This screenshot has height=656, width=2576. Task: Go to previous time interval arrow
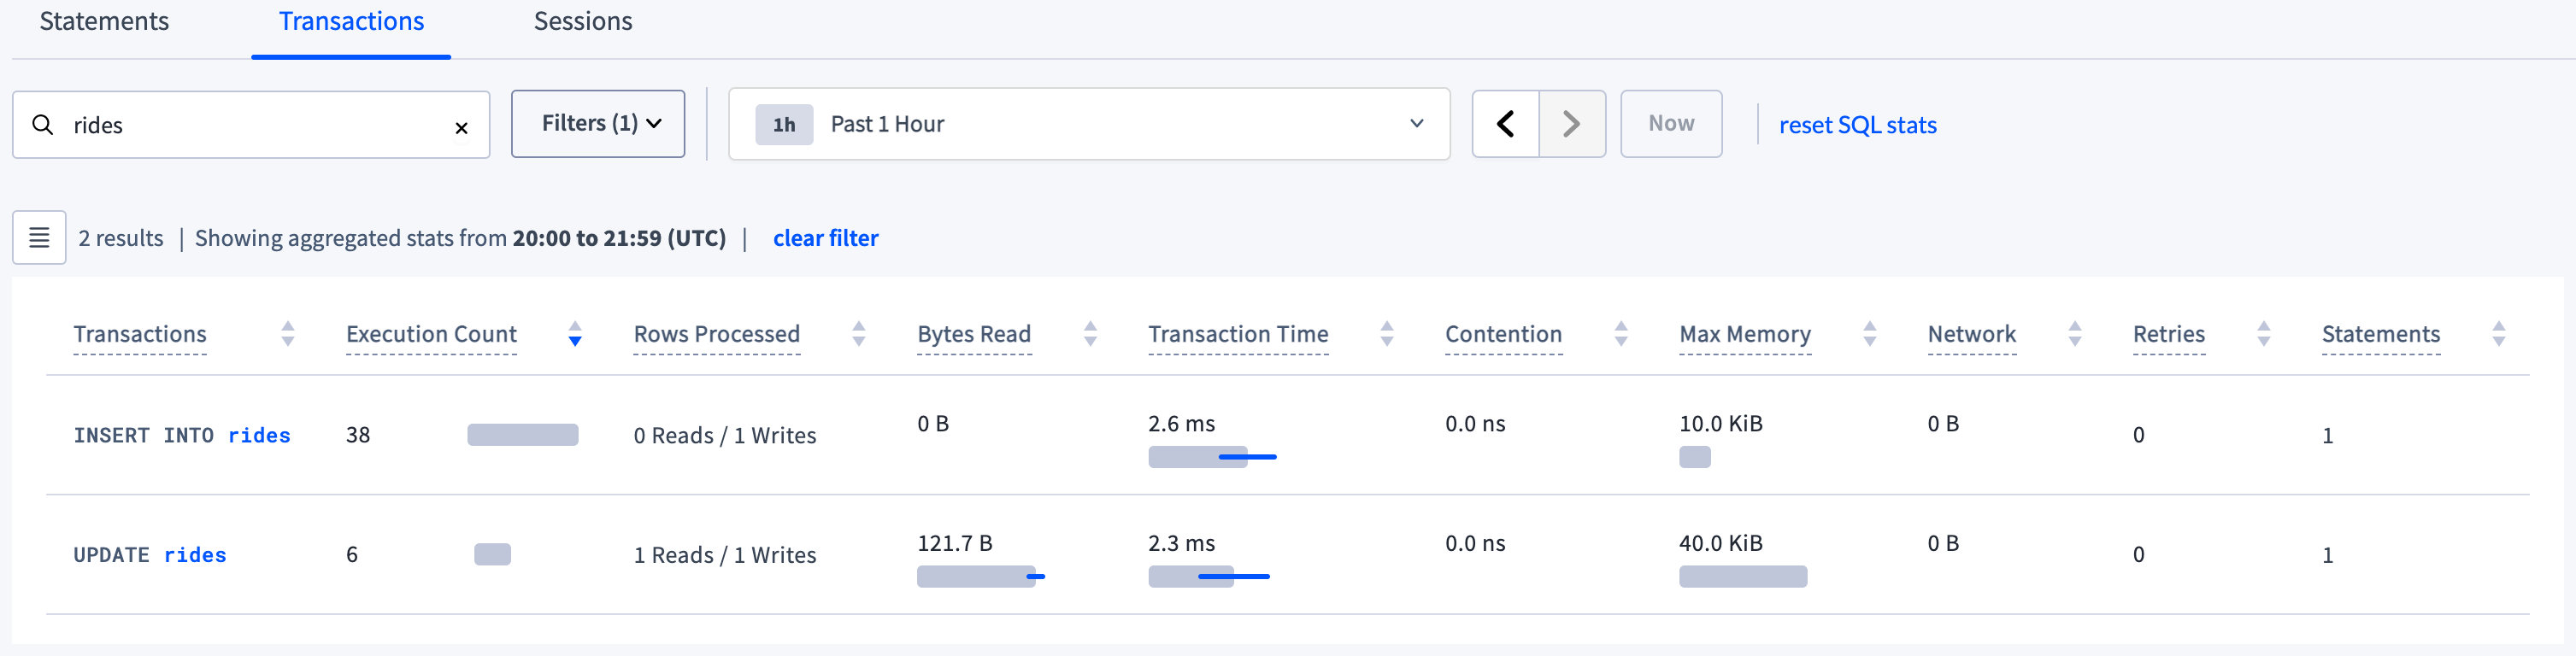1505,124
